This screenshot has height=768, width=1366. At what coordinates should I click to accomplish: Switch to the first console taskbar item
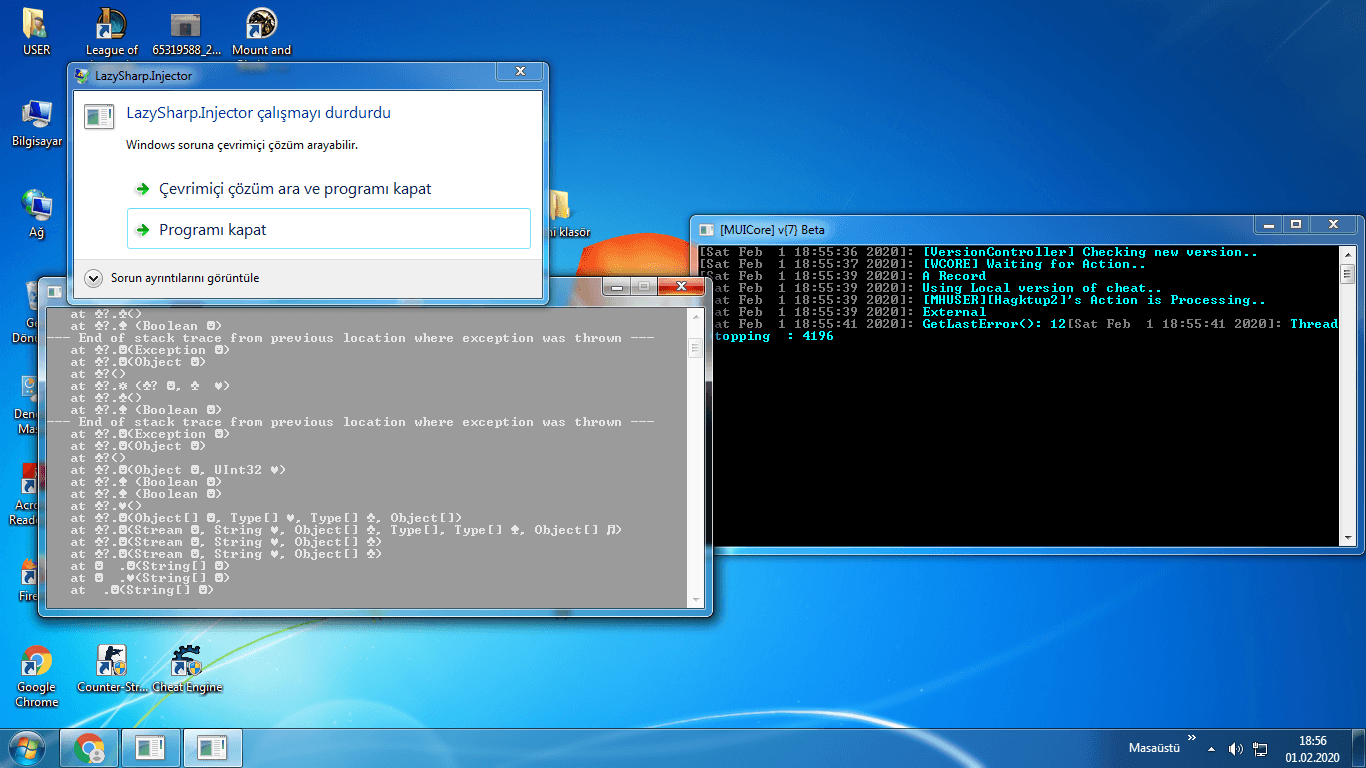pyautogui.click(x=150, y=747)
